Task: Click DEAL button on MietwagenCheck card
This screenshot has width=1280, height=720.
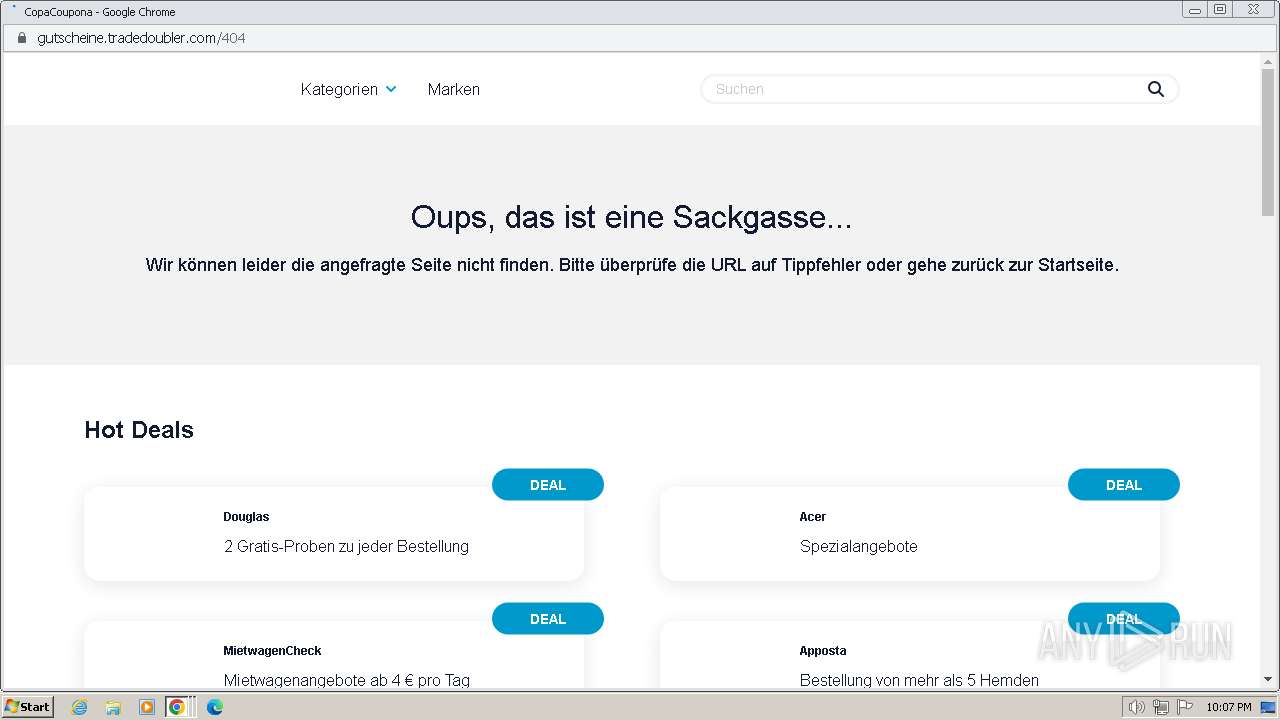Action: coord(548,619)
